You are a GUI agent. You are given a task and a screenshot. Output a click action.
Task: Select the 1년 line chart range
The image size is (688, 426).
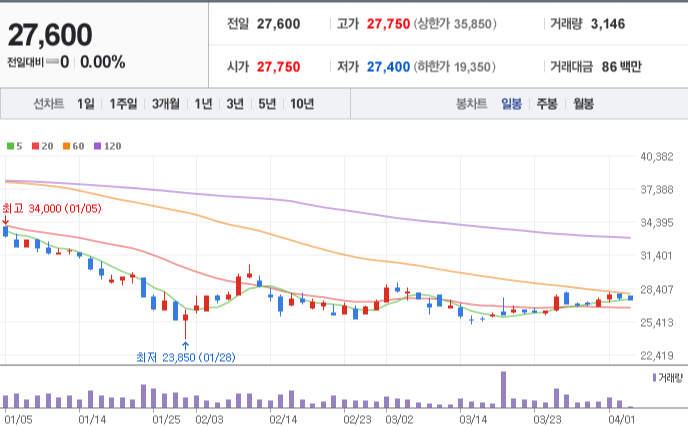click(x=203, y=104)
